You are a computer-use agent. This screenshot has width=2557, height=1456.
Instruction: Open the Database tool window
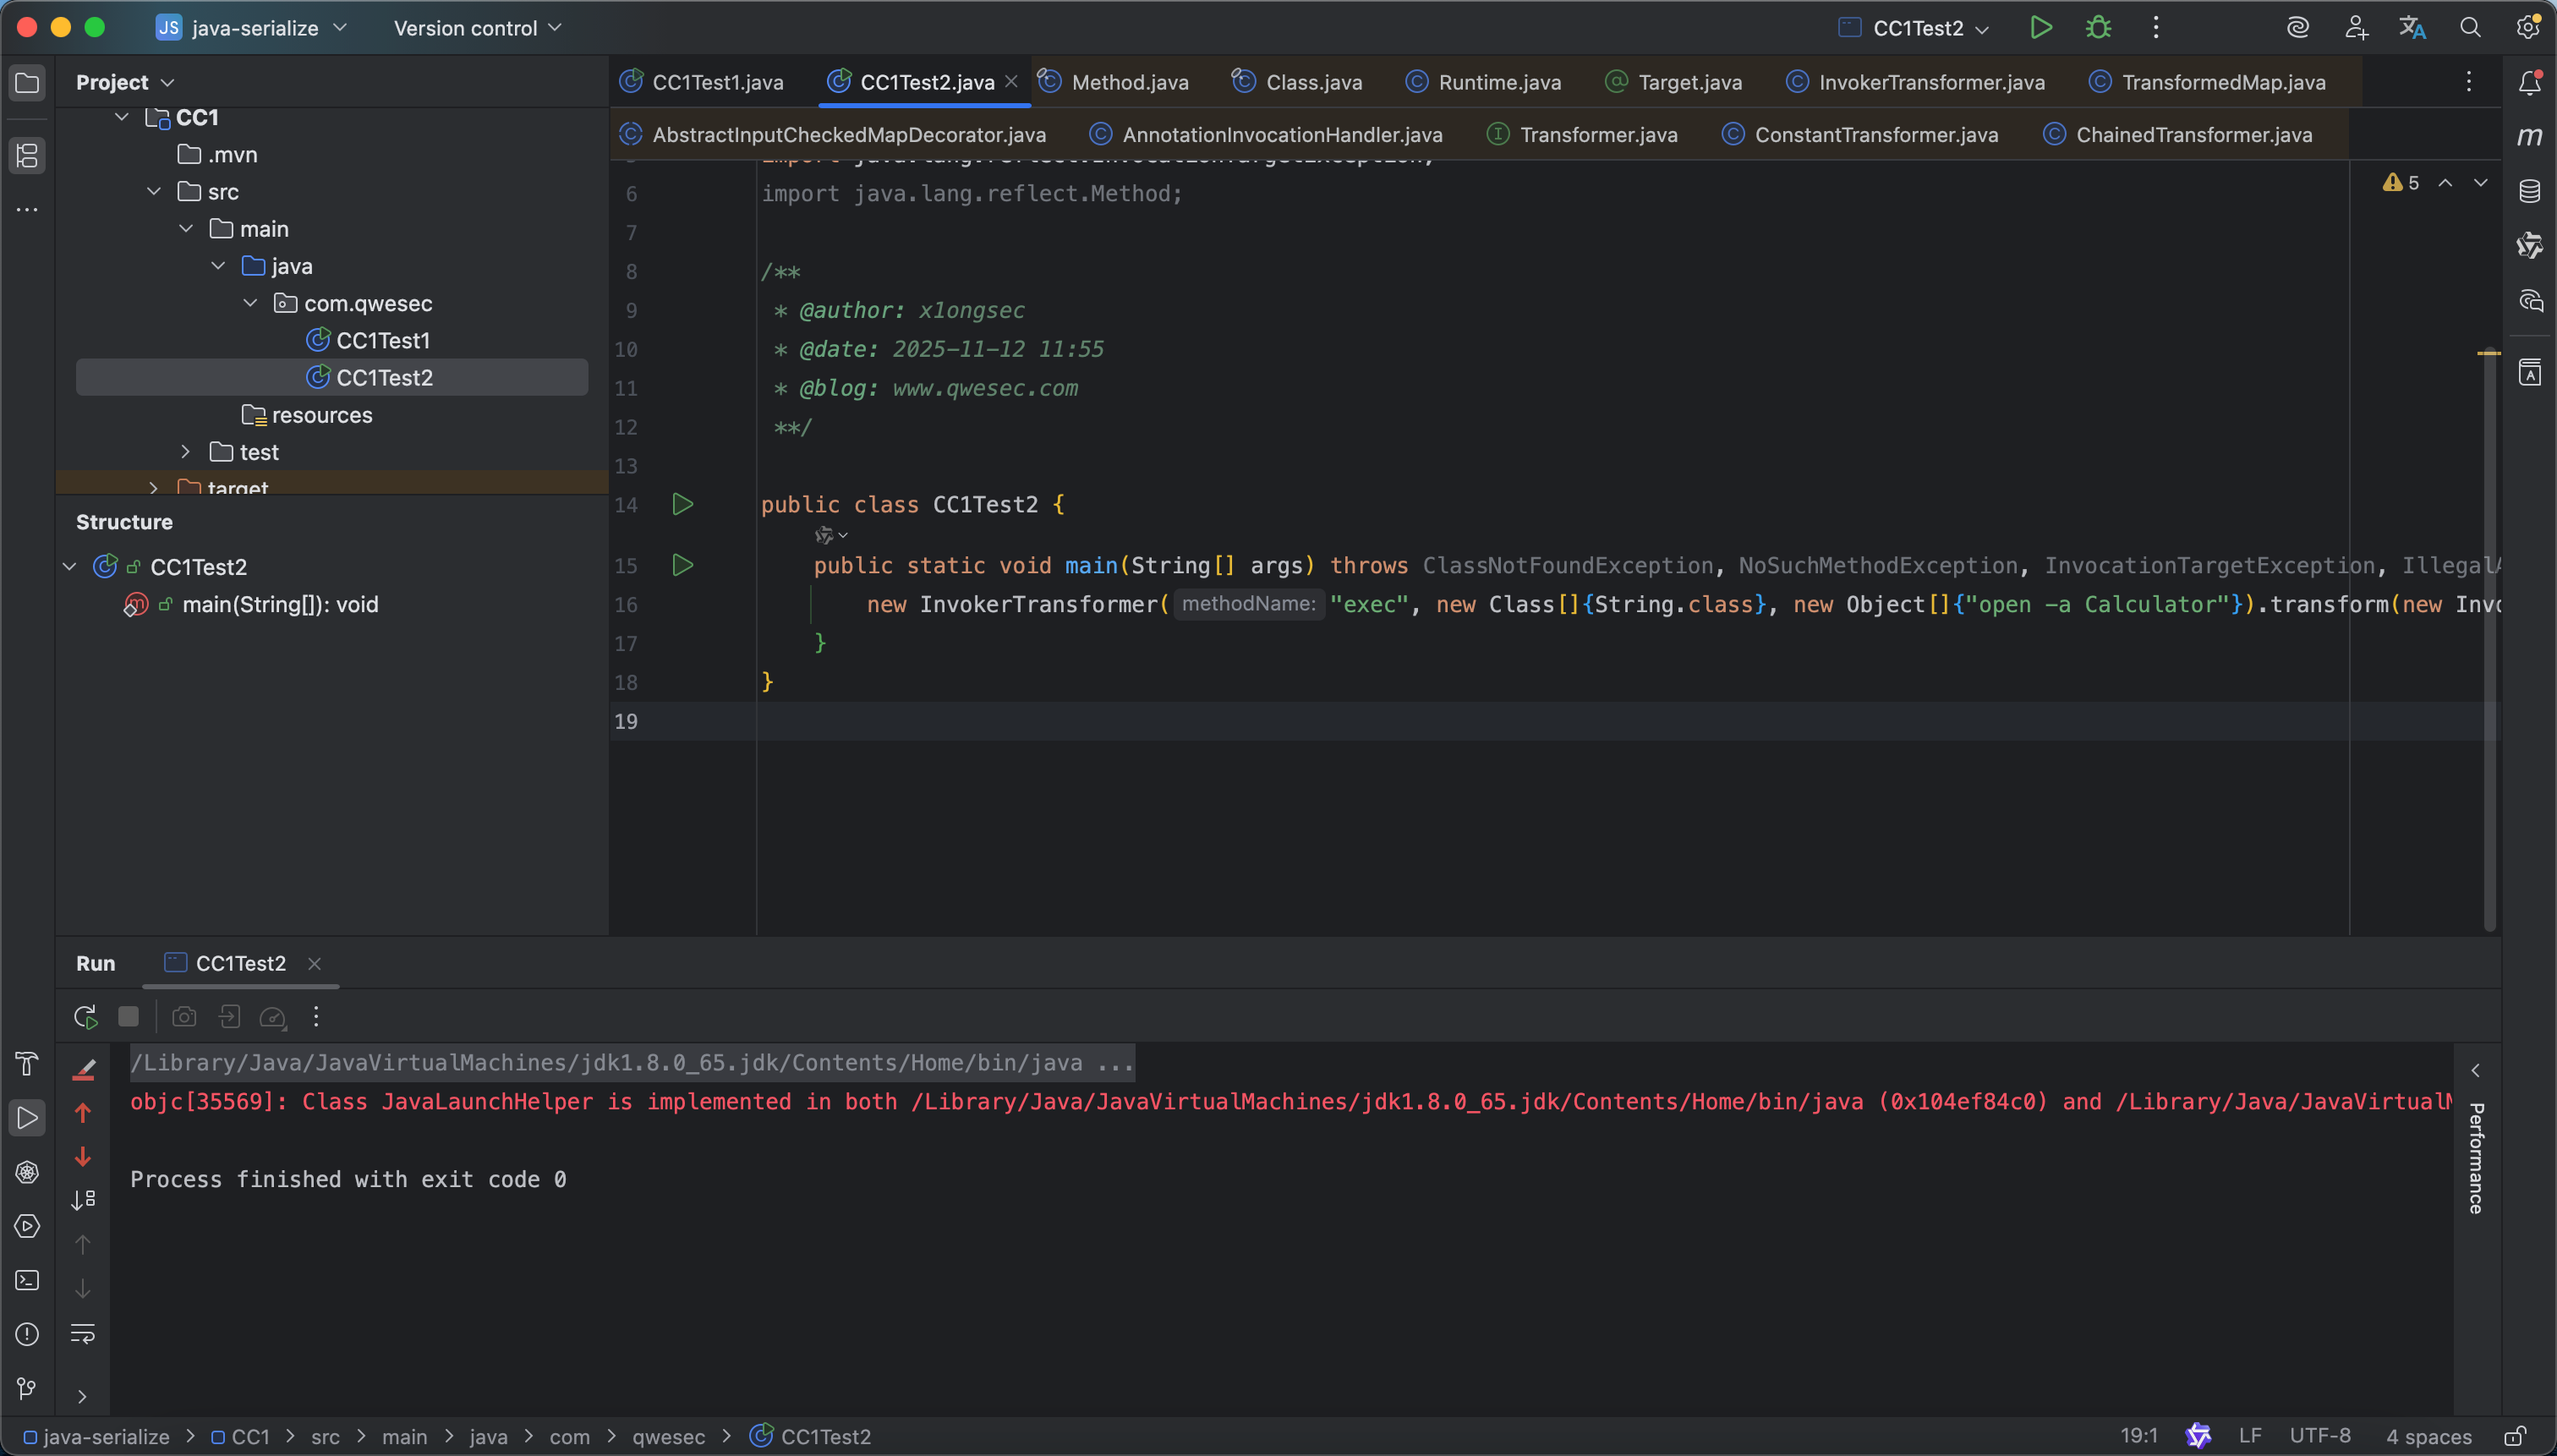click(2529, 191)
